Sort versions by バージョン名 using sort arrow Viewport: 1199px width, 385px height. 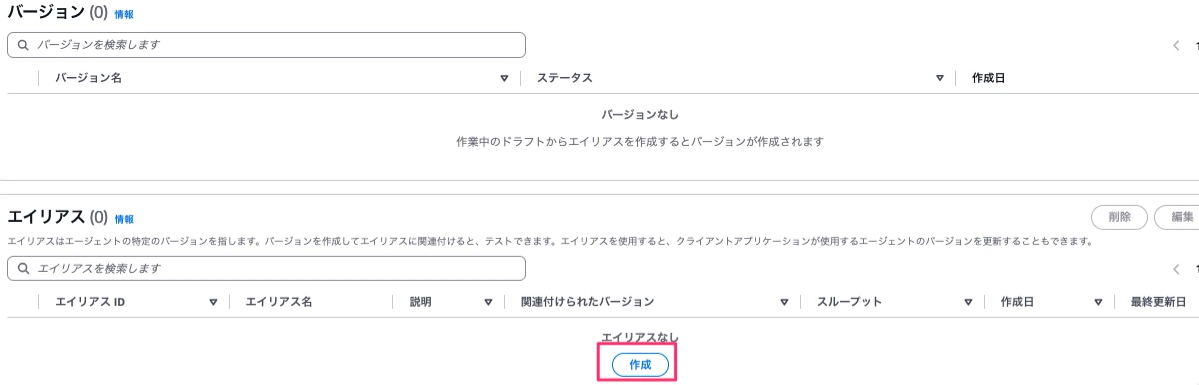[x=504, y=79]
